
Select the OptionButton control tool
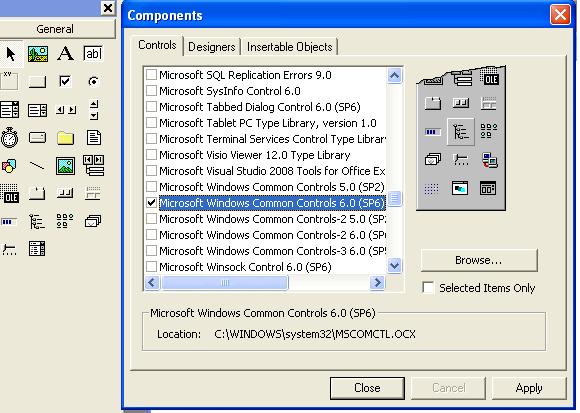click(x=94, y=81)
